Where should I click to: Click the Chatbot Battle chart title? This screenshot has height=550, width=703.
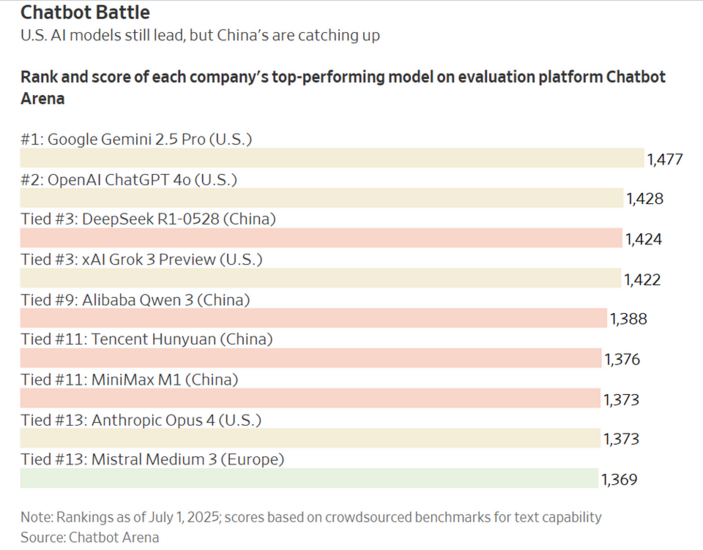click(x=85, y=13)
